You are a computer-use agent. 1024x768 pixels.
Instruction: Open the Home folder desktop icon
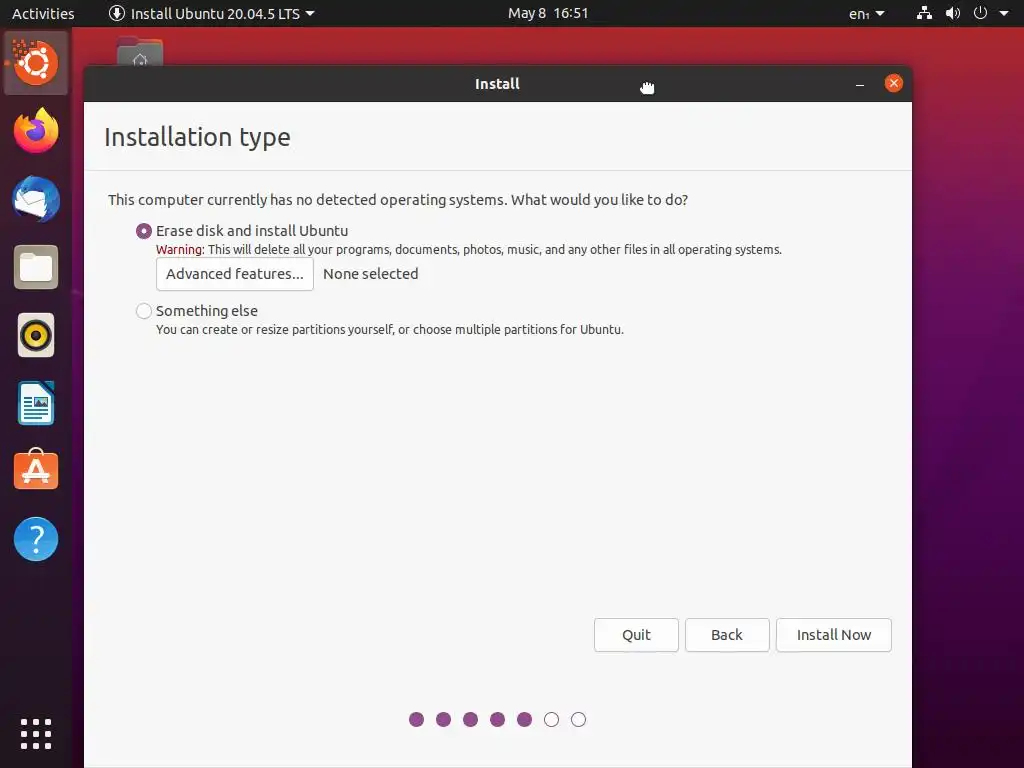point(140,52)
